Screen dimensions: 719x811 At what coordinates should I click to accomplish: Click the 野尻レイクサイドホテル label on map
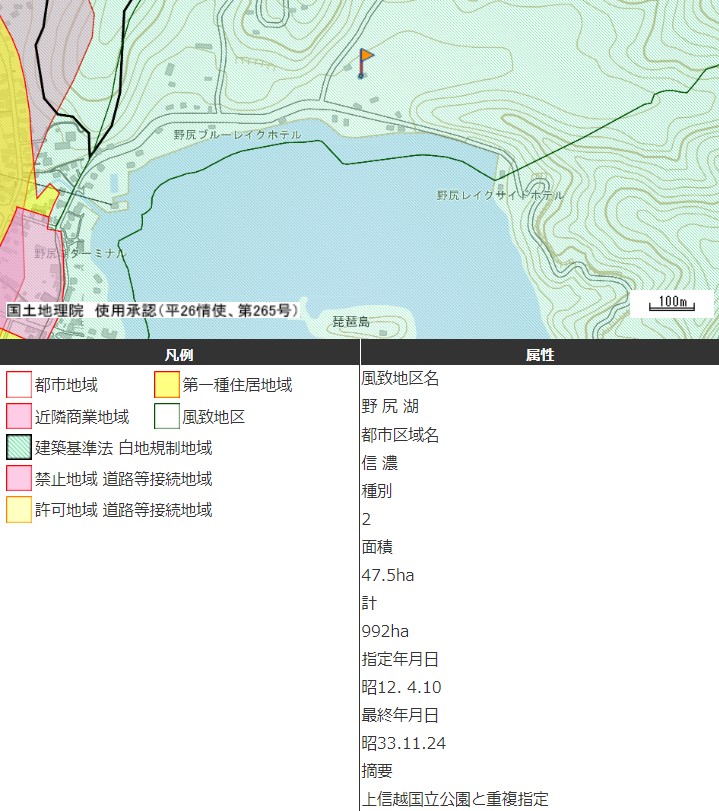(500, 195)
